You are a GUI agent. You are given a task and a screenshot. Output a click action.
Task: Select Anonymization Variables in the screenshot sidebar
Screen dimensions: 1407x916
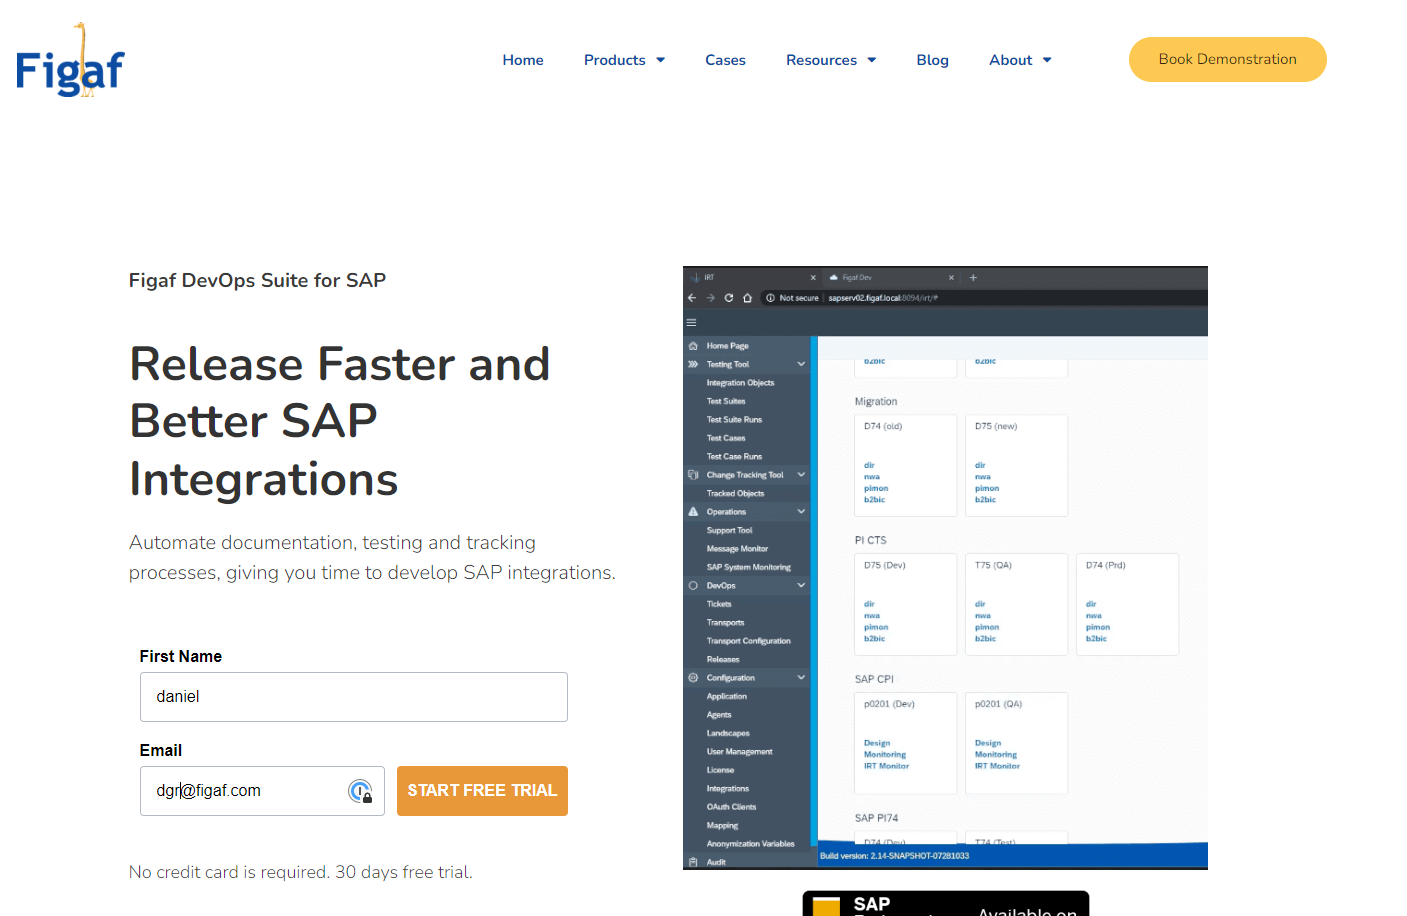pos(750,844)
